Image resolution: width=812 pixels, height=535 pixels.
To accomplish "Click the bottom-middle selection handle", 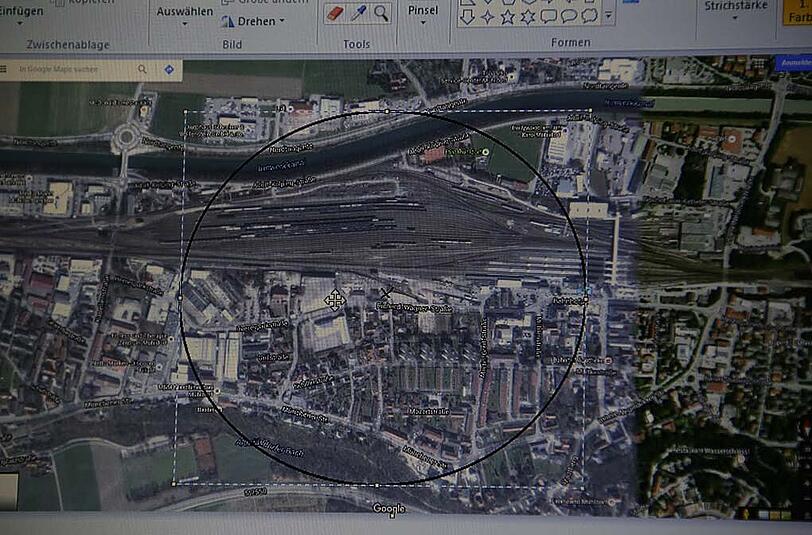I will (377, 485).
